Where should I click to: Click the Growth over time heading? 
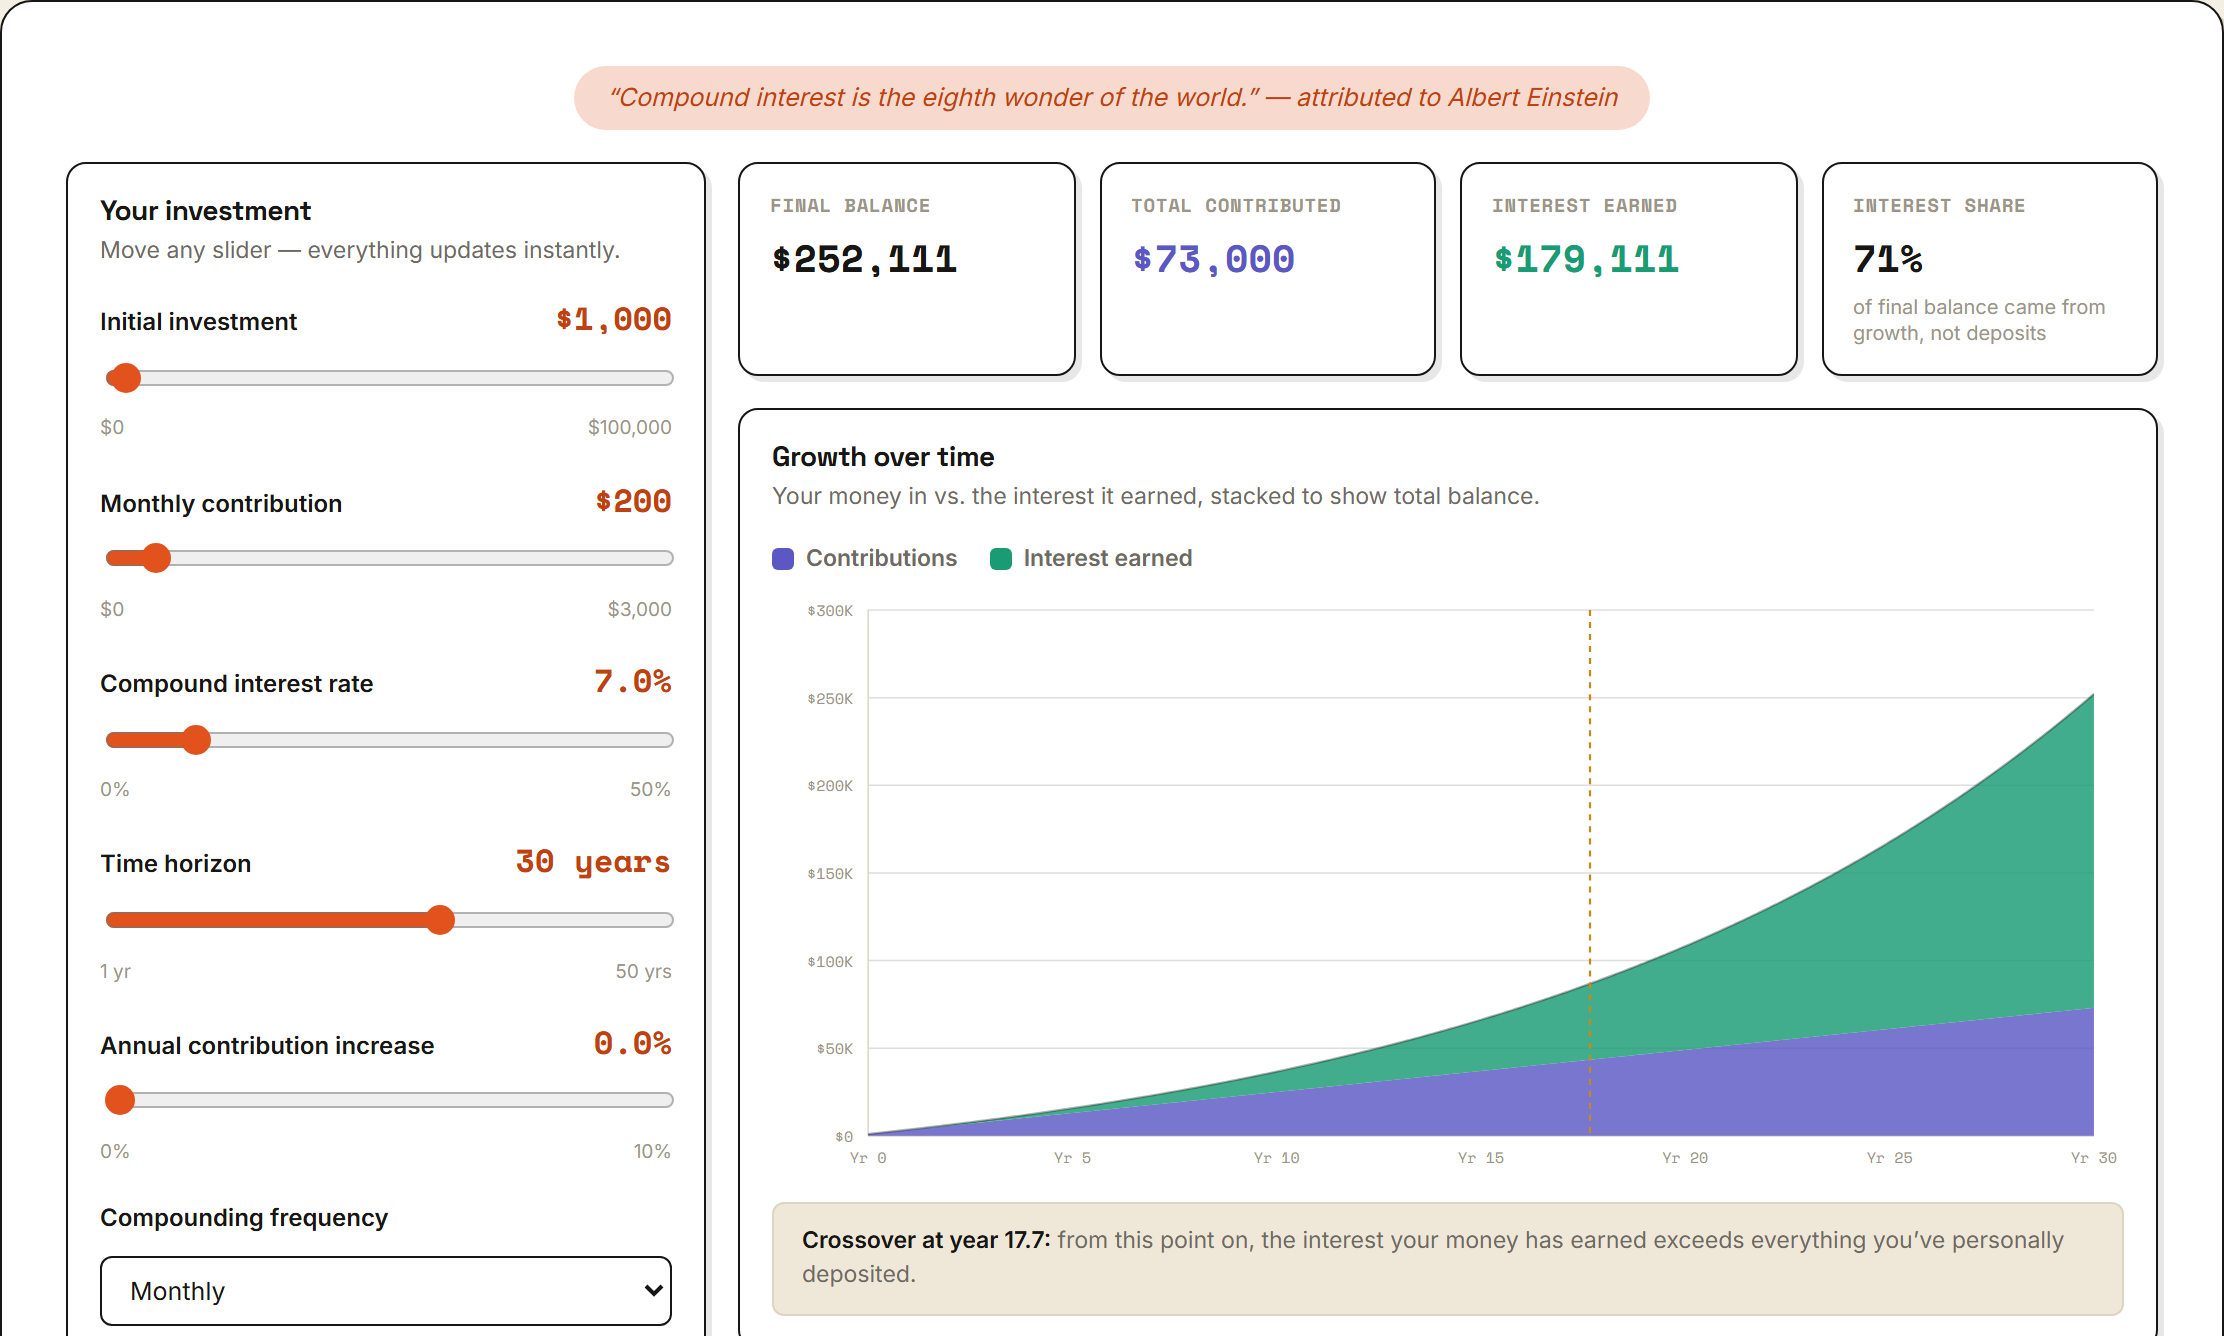tap(883, 457)
